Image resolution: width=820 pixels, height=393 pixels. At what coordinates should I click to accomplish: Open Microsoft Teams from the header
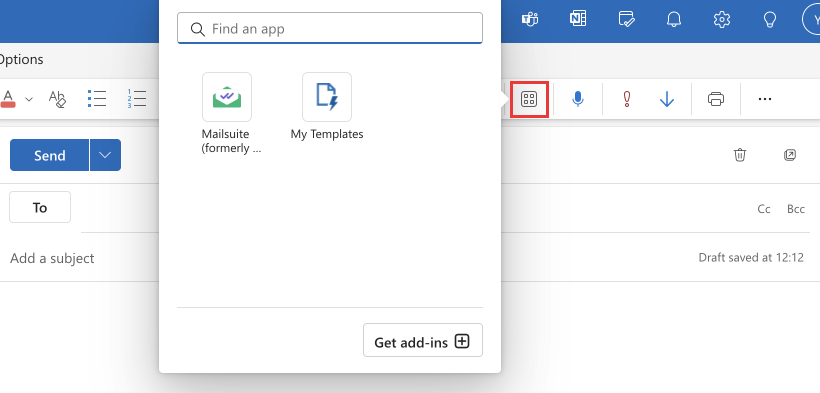[x=530, y=20]
